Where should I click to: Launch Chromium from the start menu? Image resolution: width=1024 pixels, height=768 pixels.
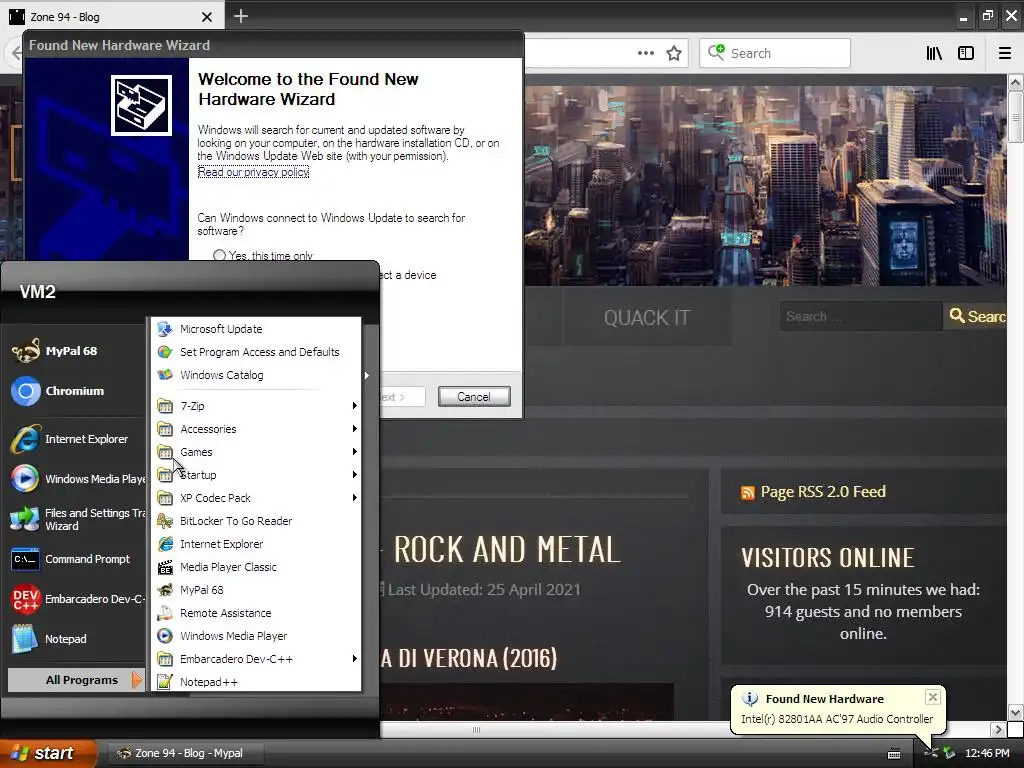pyautogui.click(x=73, y=391)
